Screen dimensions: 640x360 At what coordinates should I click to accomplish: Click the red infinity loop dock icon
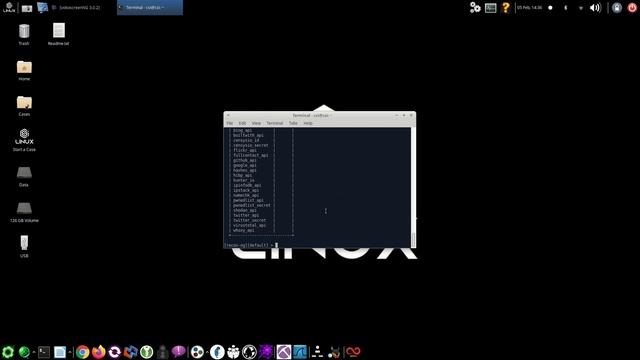tap(353, 352)
